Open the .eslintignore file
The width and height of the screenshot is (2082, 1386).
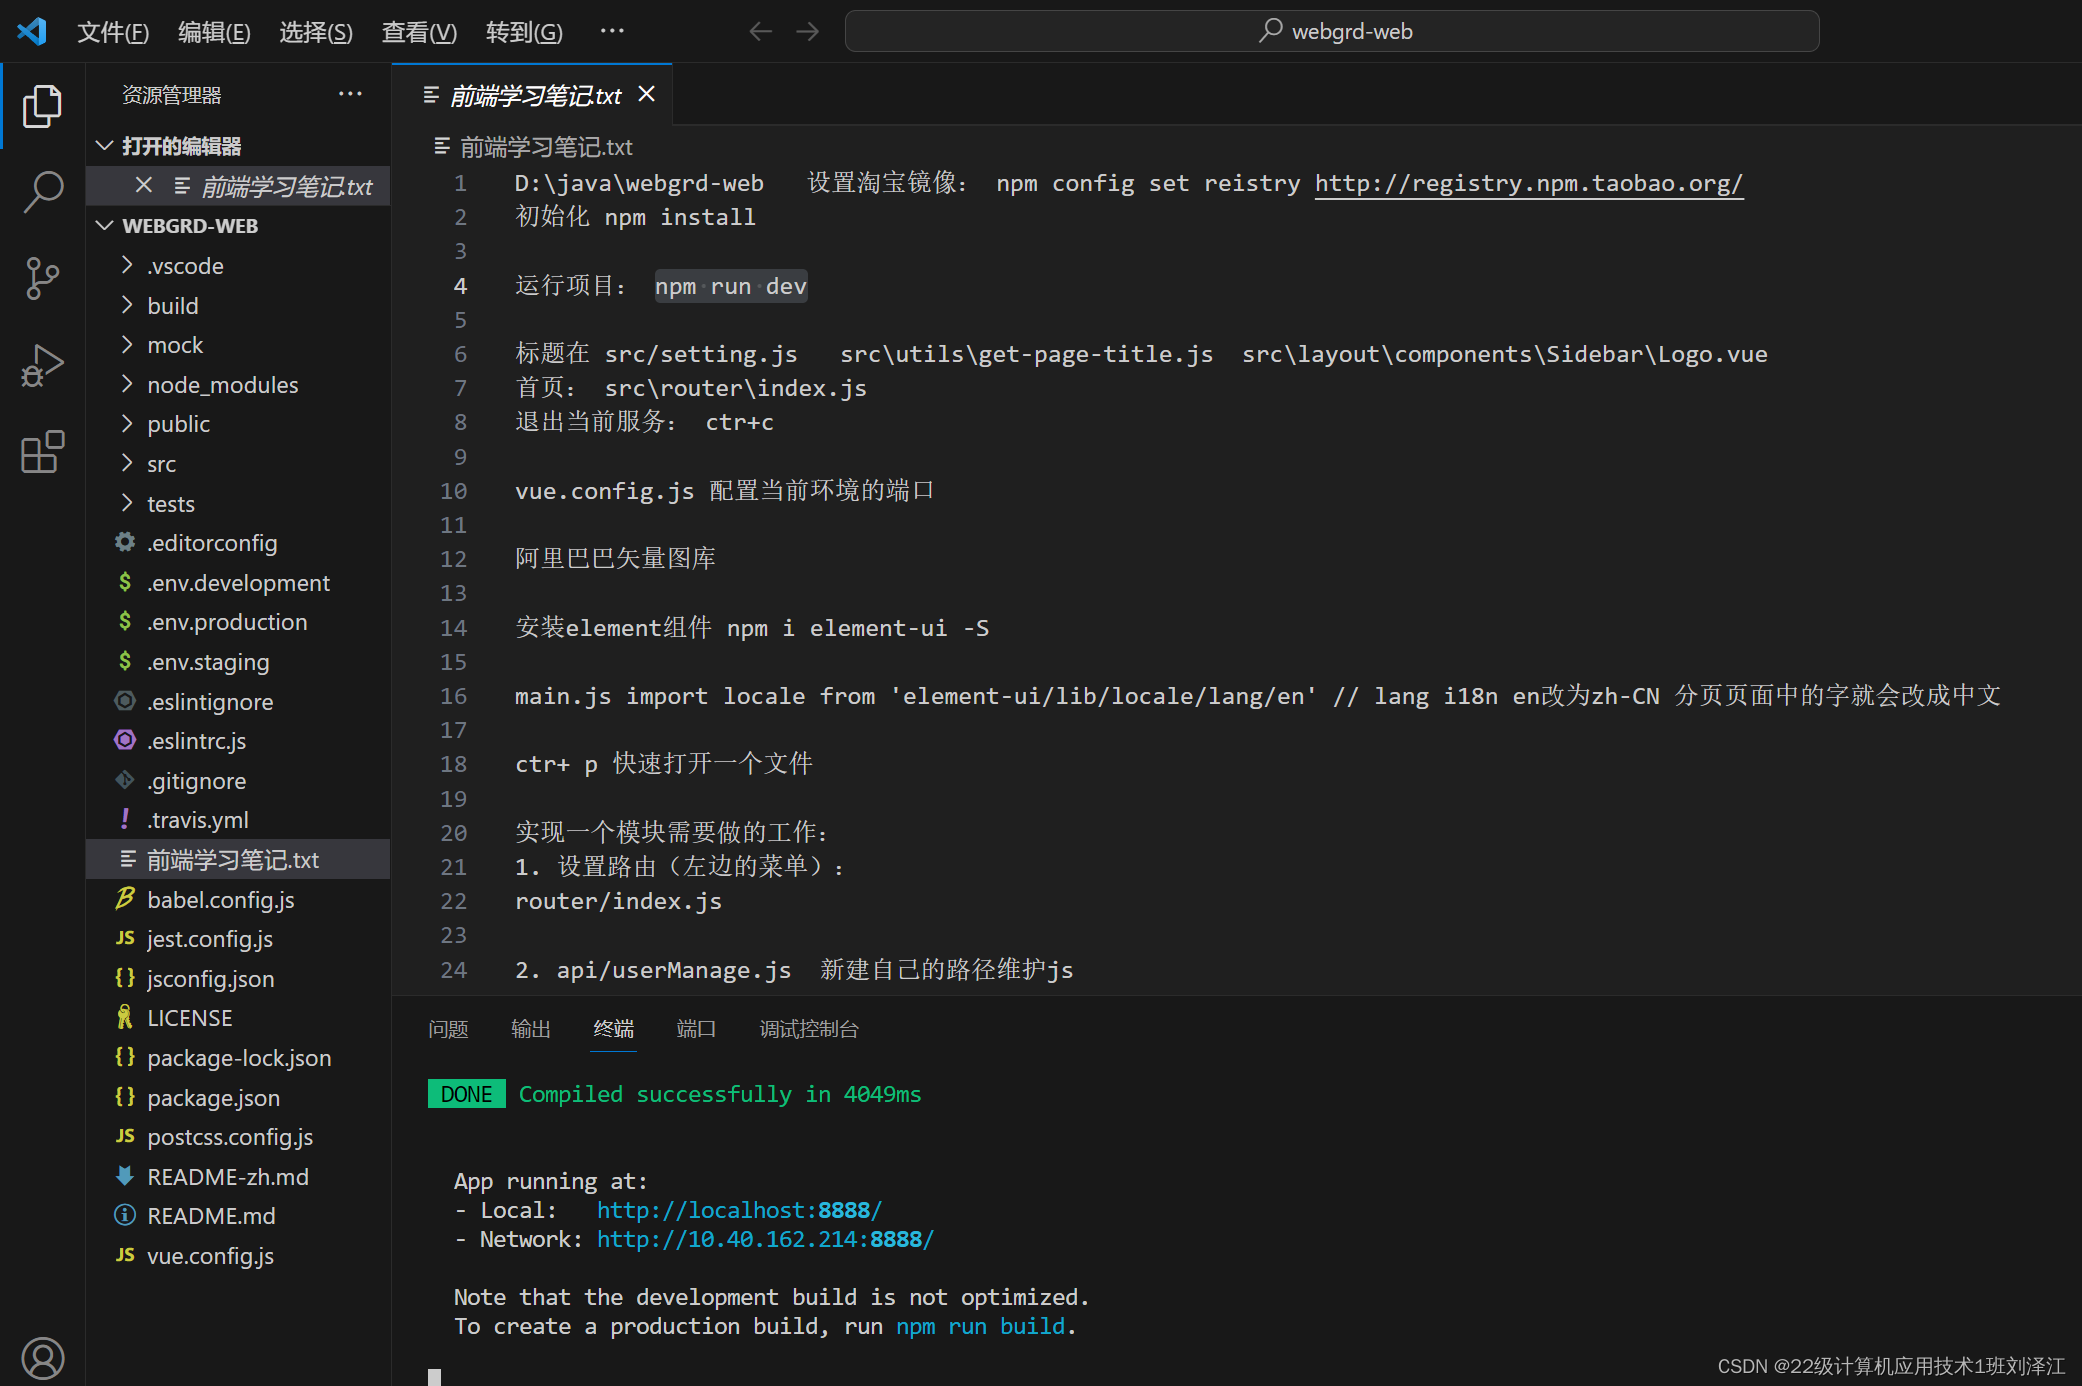coord(238,702)
